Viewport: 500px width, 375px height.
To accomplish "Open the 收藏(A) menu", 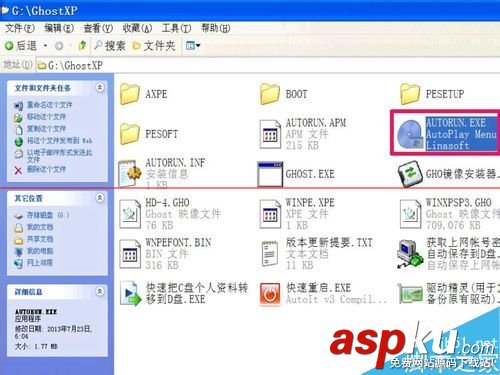I will point(137,28).
